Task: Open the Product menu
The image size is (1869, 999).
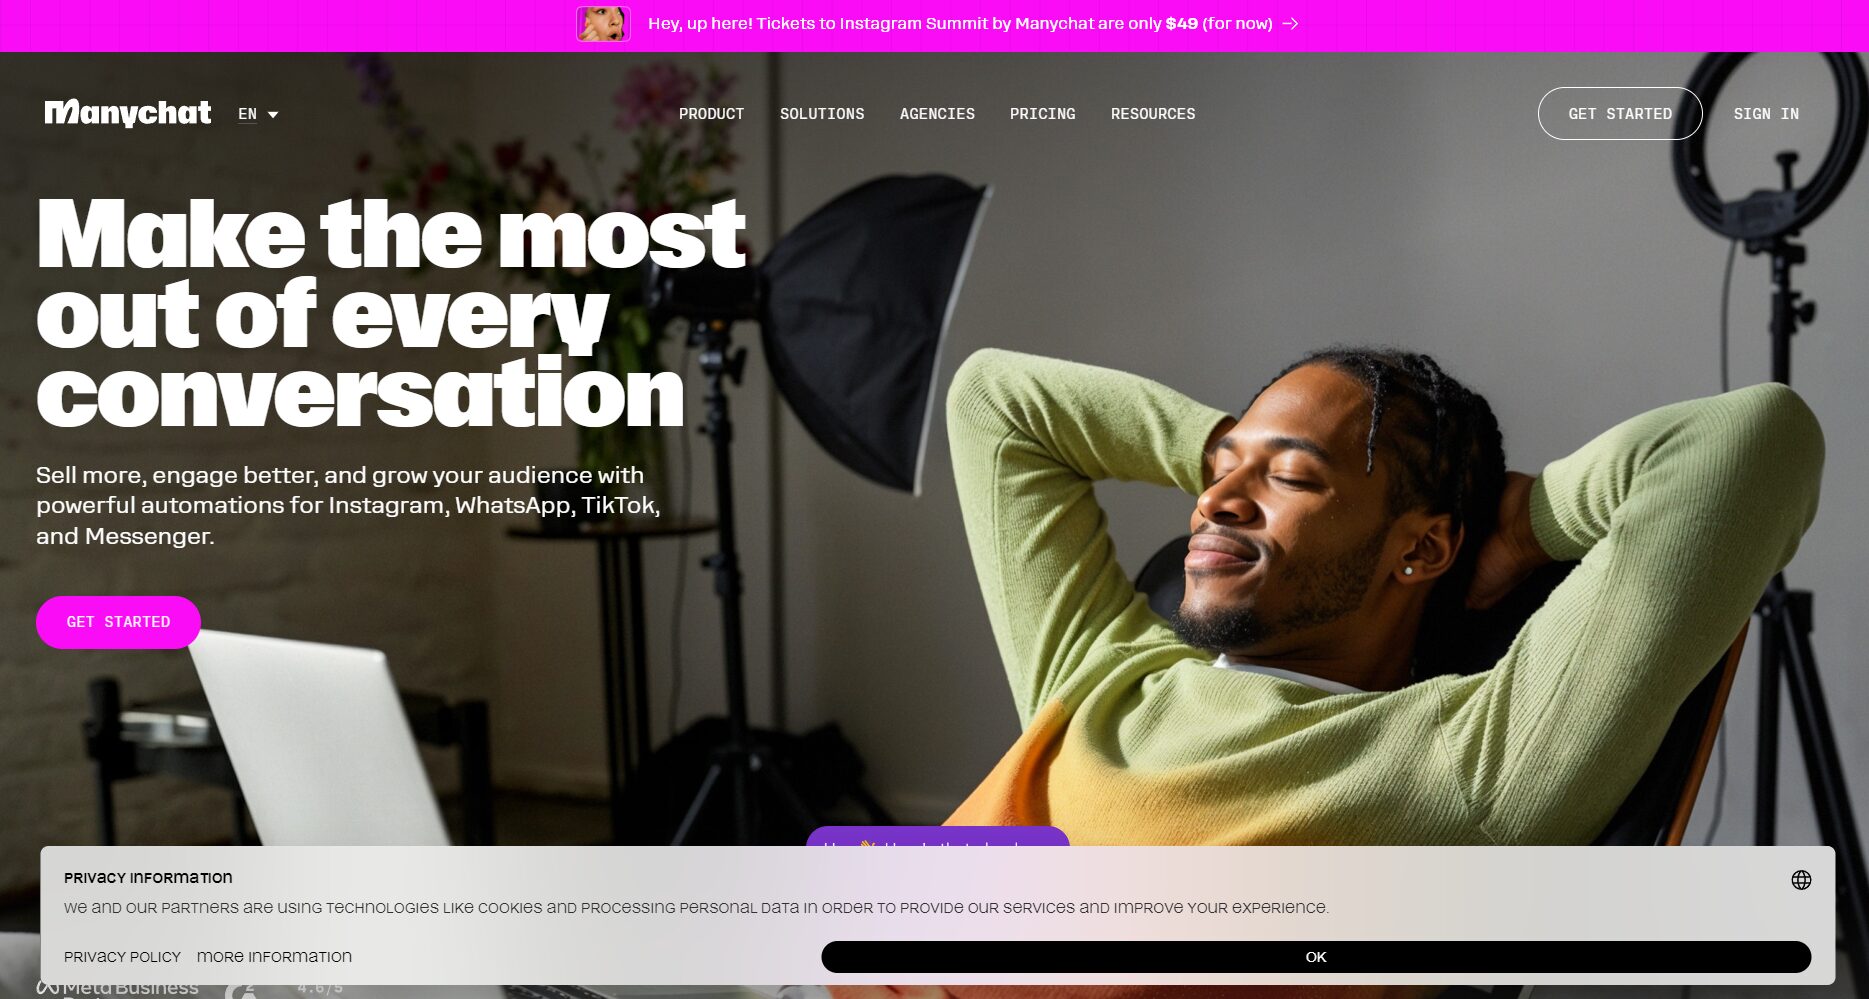Action: pos(711,114)
